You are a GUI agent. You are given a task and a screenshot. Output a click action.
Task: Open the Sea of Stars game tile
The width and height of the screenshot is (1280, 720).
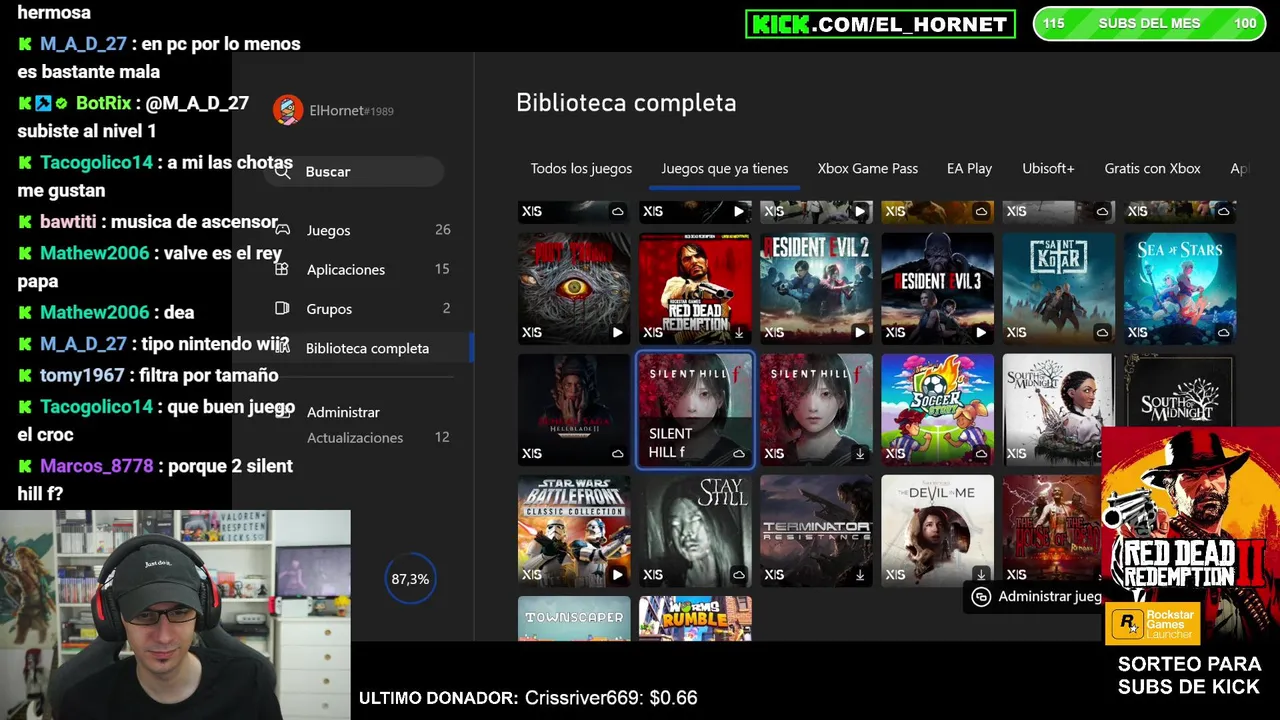pos(1180,289)
